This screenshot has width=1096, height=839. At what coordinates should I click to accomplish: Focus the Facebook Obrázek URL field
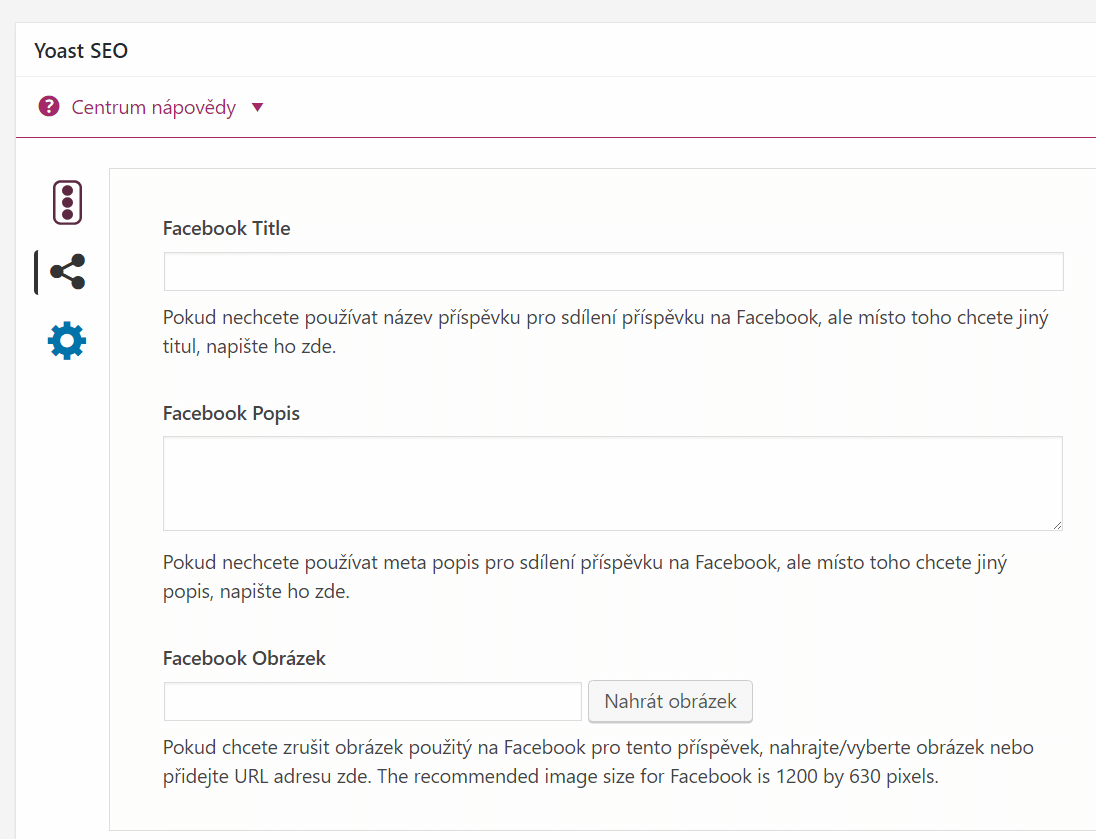pyautogui.click(x=373, y=701)
